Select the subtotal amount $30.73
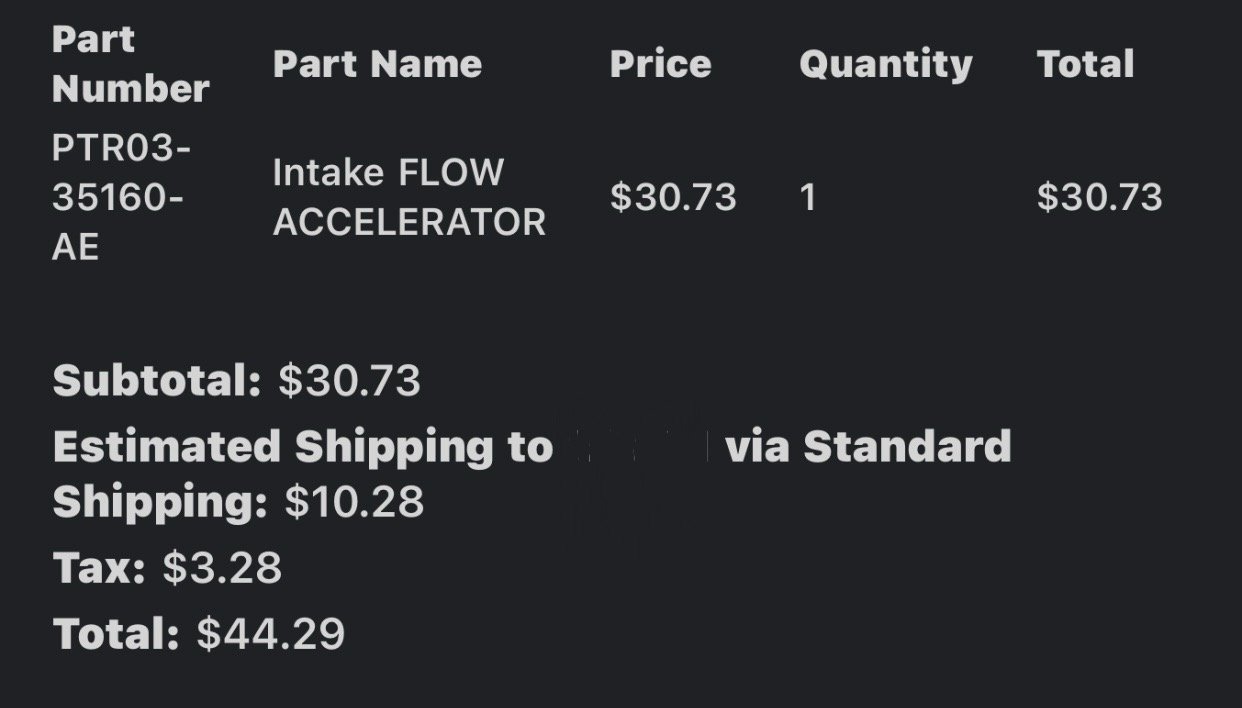The image size is (1242, 708). 350,381
